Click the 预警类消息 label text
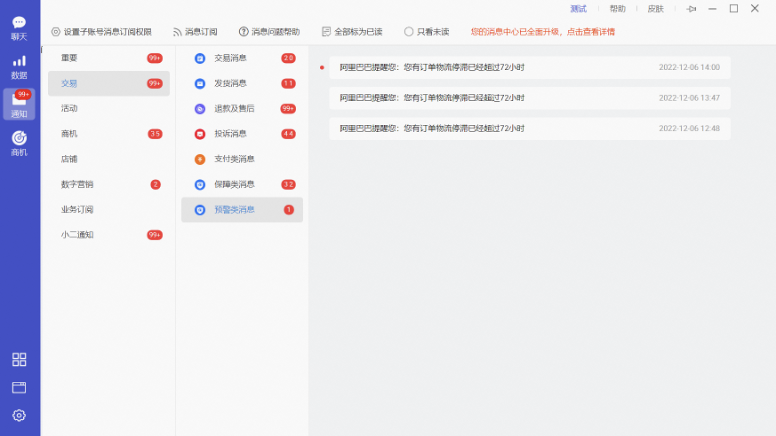The height and width of the screenshot is (436, 776). pyautogui.click(x=234, y=209)
